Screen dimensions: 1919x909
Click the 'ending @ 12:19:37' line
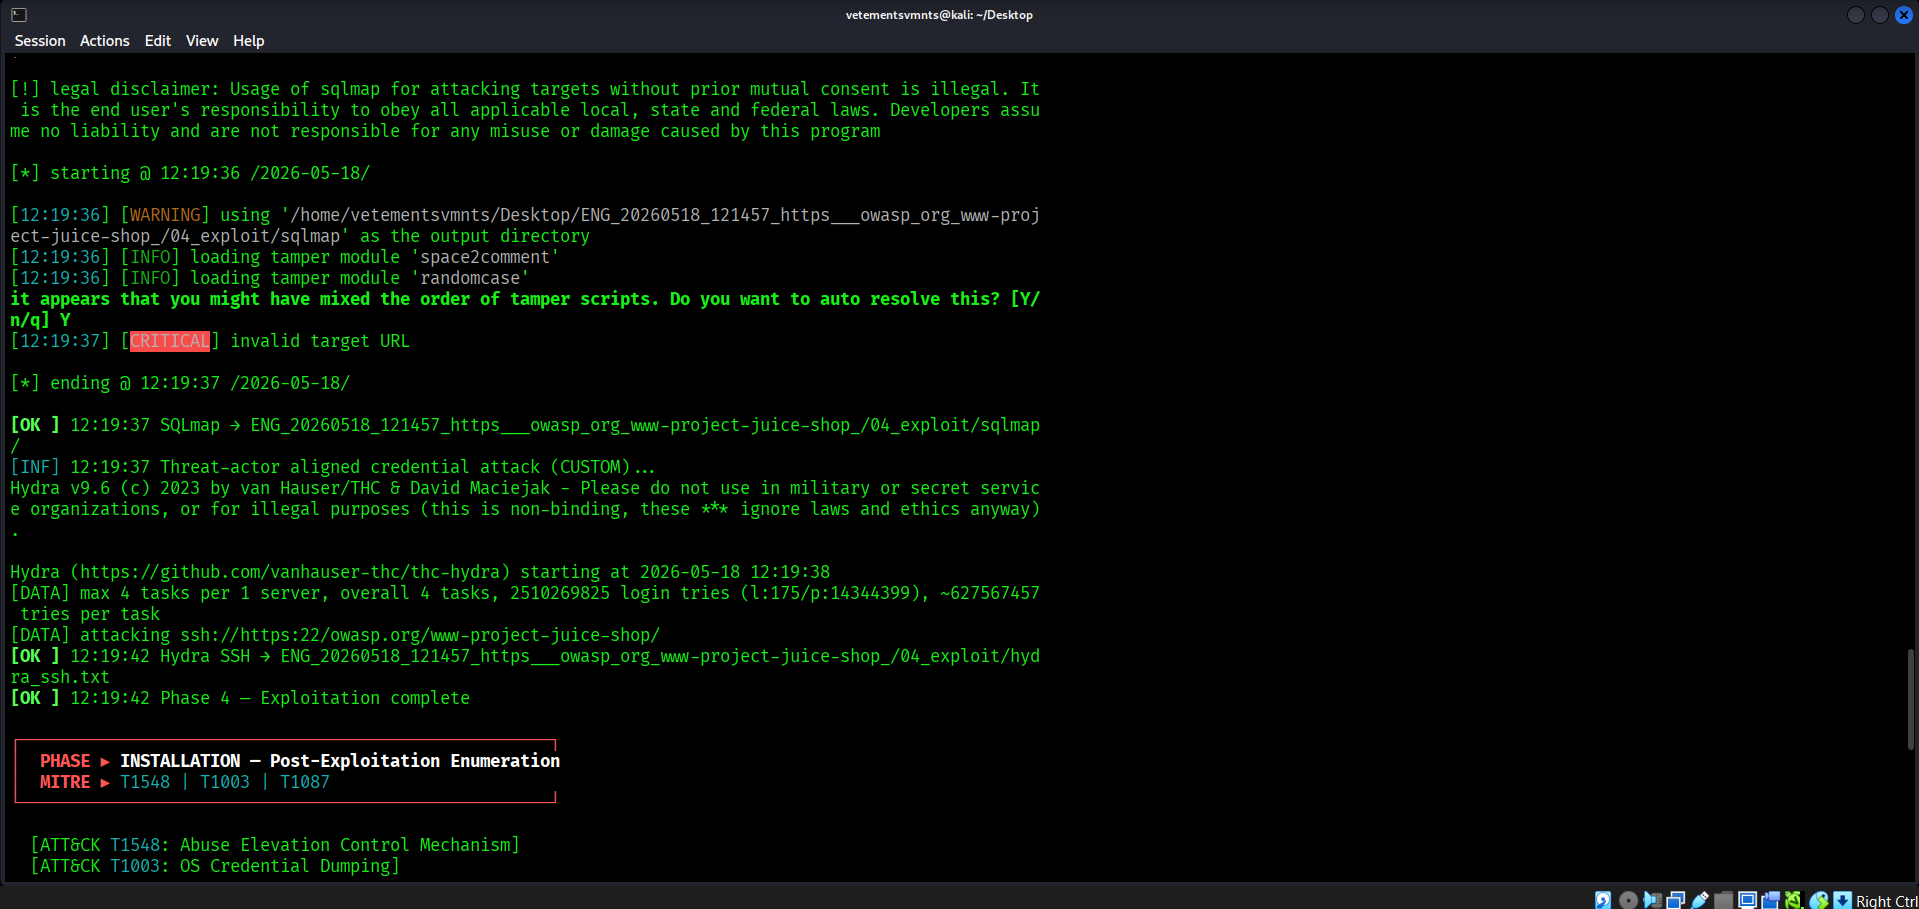[180, 383]
